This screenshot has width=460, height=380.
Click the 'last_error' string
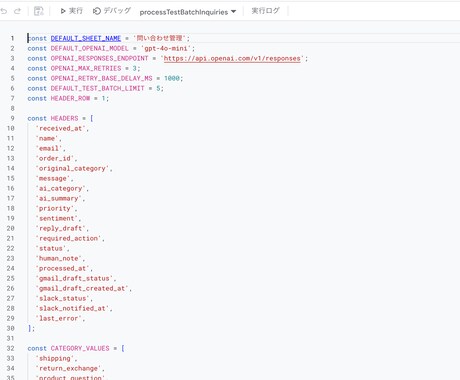pos(58,318)
